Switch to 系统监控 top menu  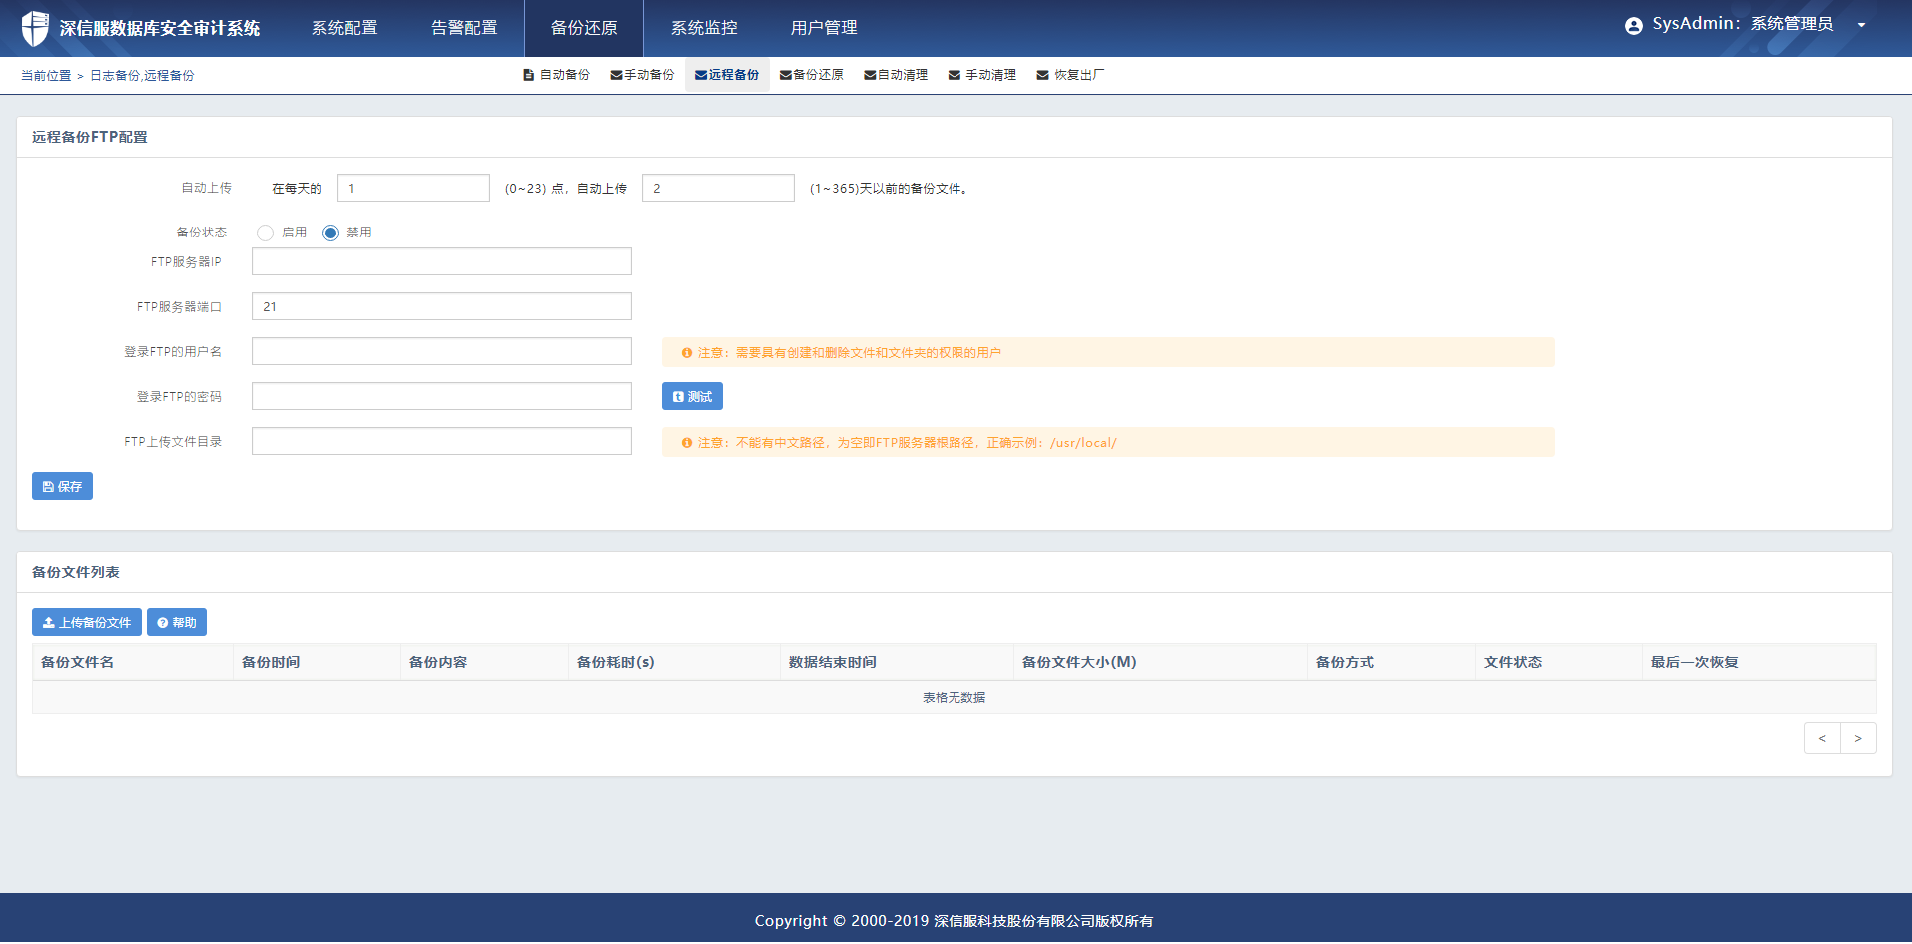(x=704, y=28)
